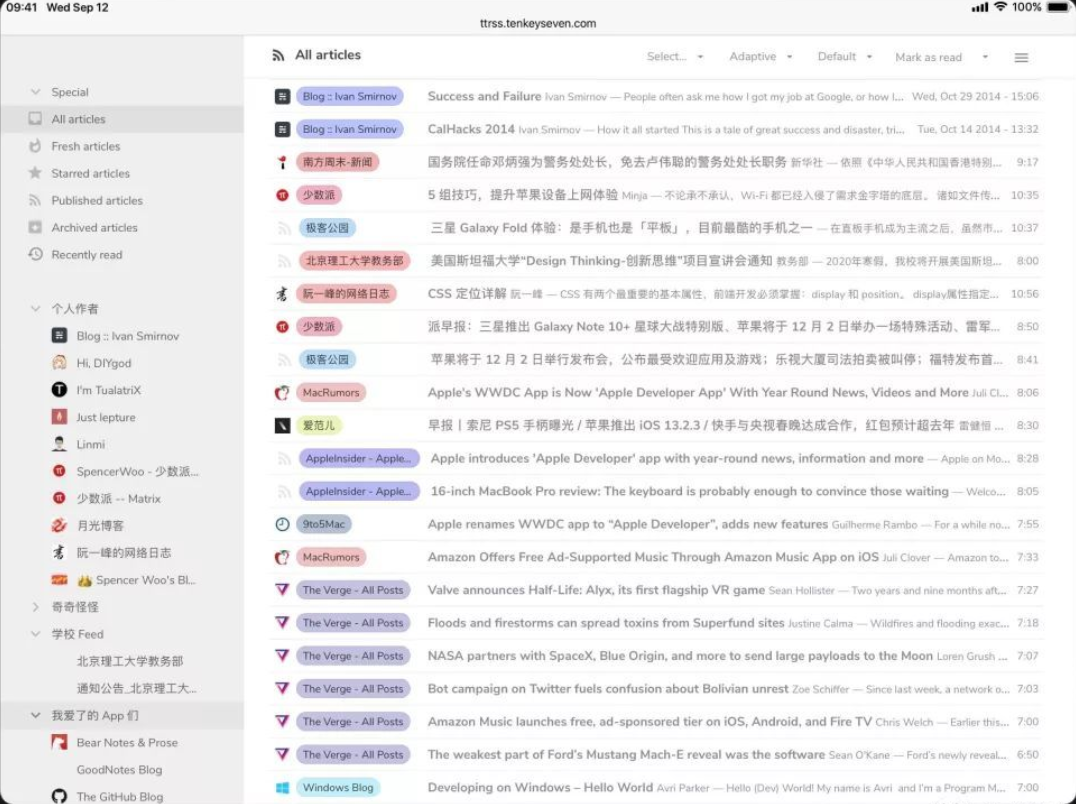The width and height of the screenshot is (1076, 804).
Task: Click the Blog :: Ivan Smirnov sidebar favicon
Action: 60,335
